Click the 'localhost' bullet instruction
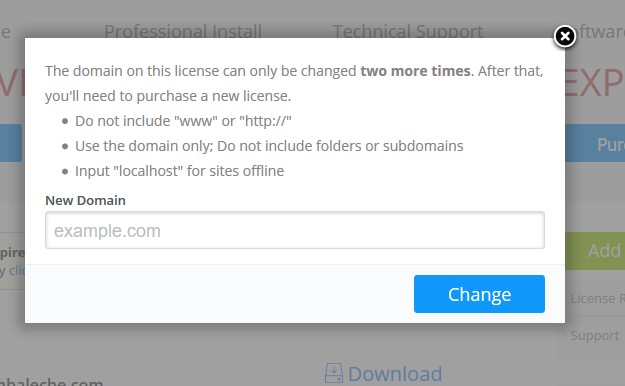The height and width of the screenshot is (386, 625). 179,171
